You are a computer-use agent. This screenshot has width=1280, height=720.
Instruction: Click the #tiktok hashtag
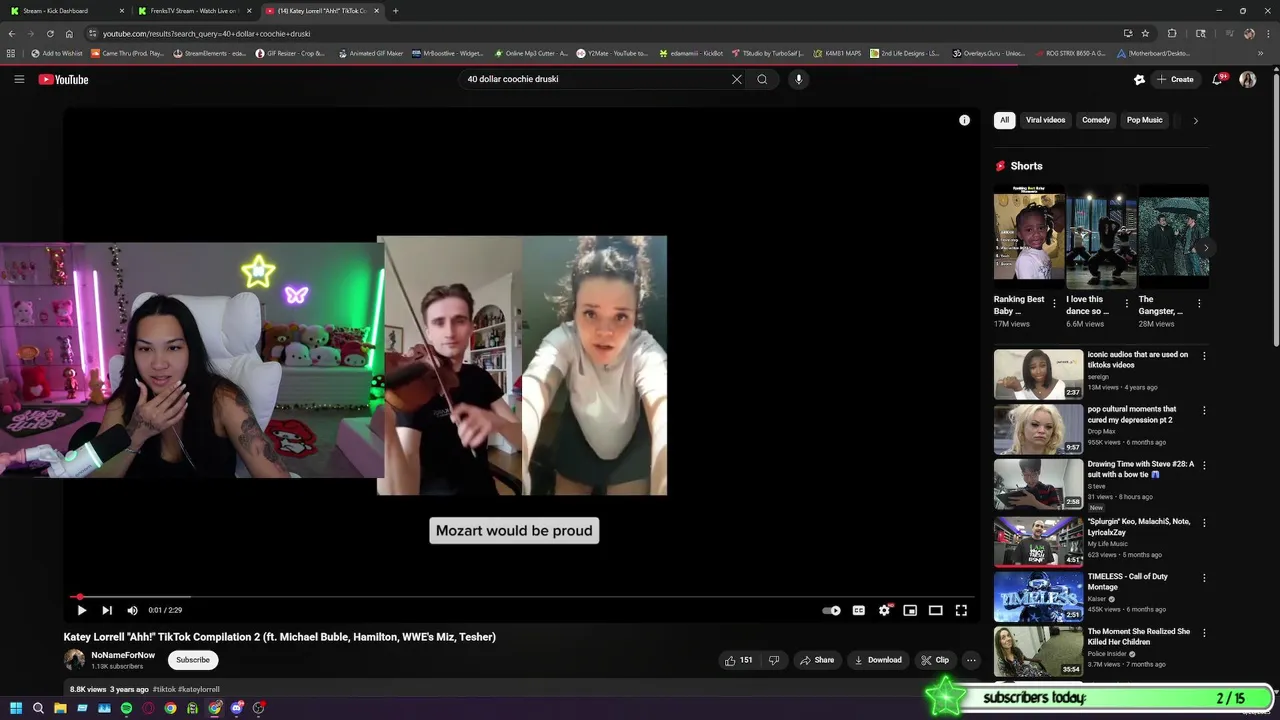pyautogui.click(x=164, y=689)
